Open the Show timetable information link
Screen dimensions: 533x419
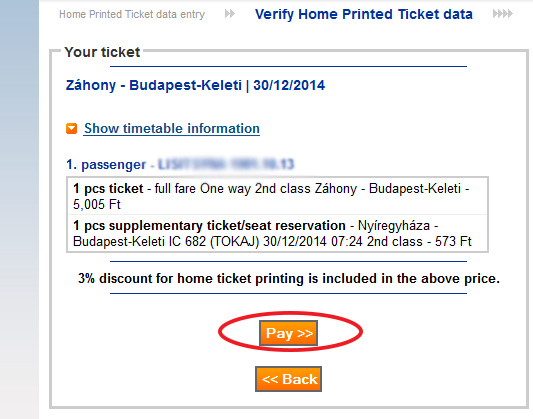(172, 128)
